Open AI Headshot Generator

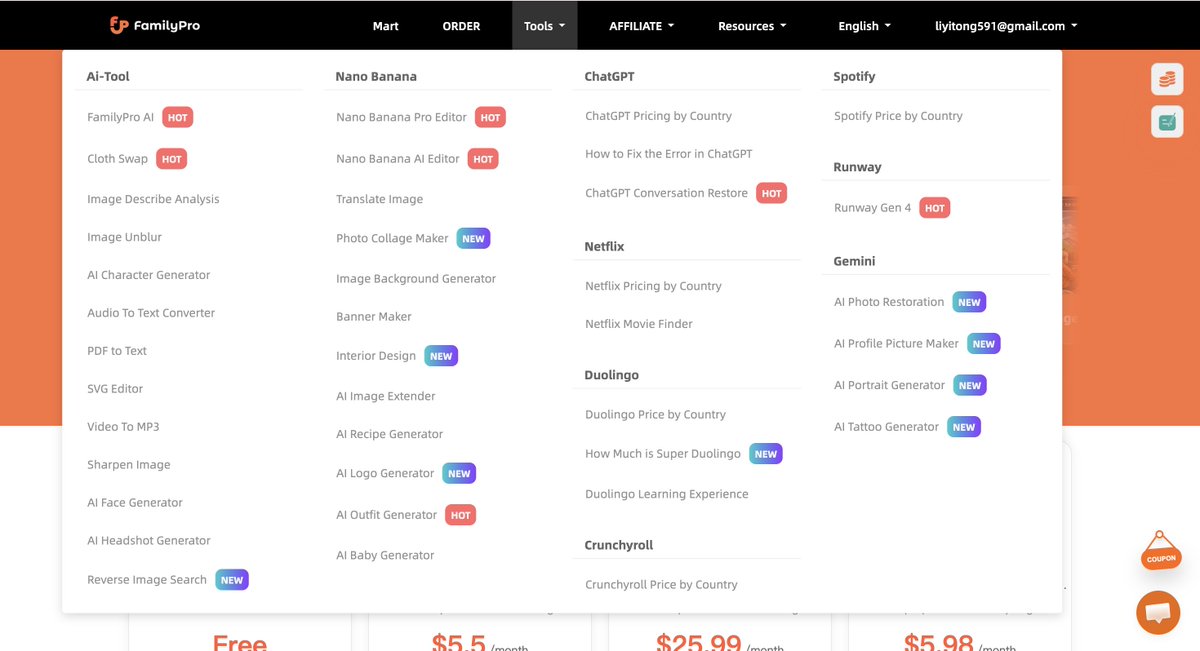(x=149, y=541)
